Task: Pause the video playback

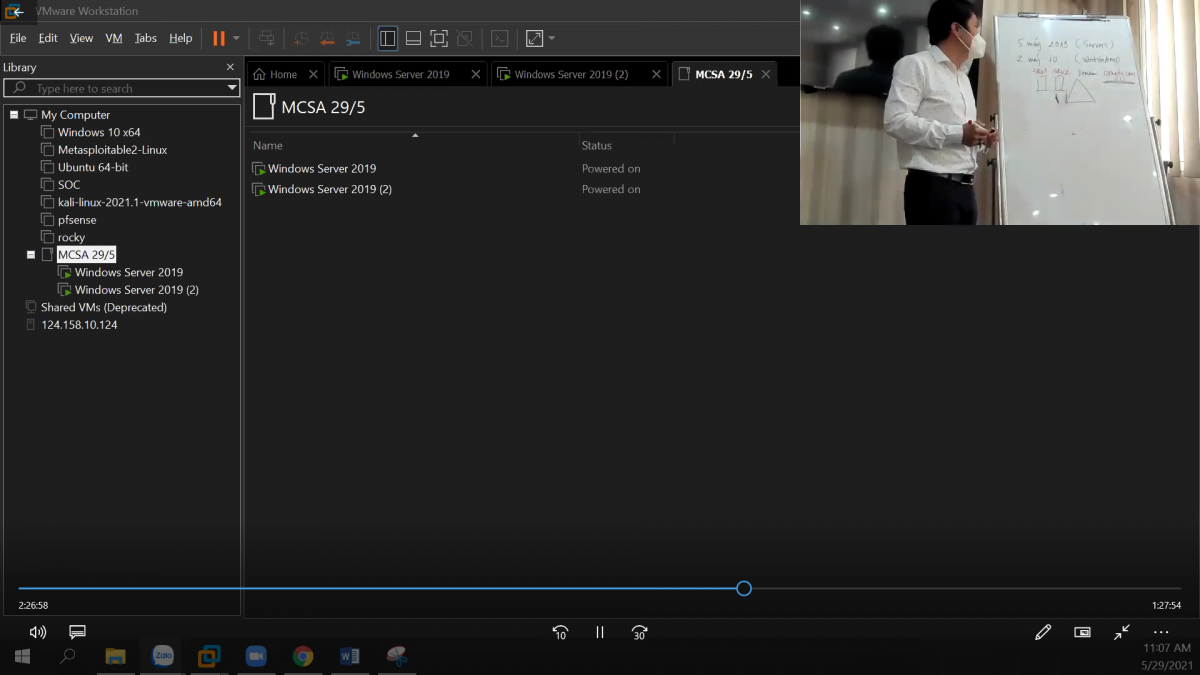Action: (x=600, y=632)
